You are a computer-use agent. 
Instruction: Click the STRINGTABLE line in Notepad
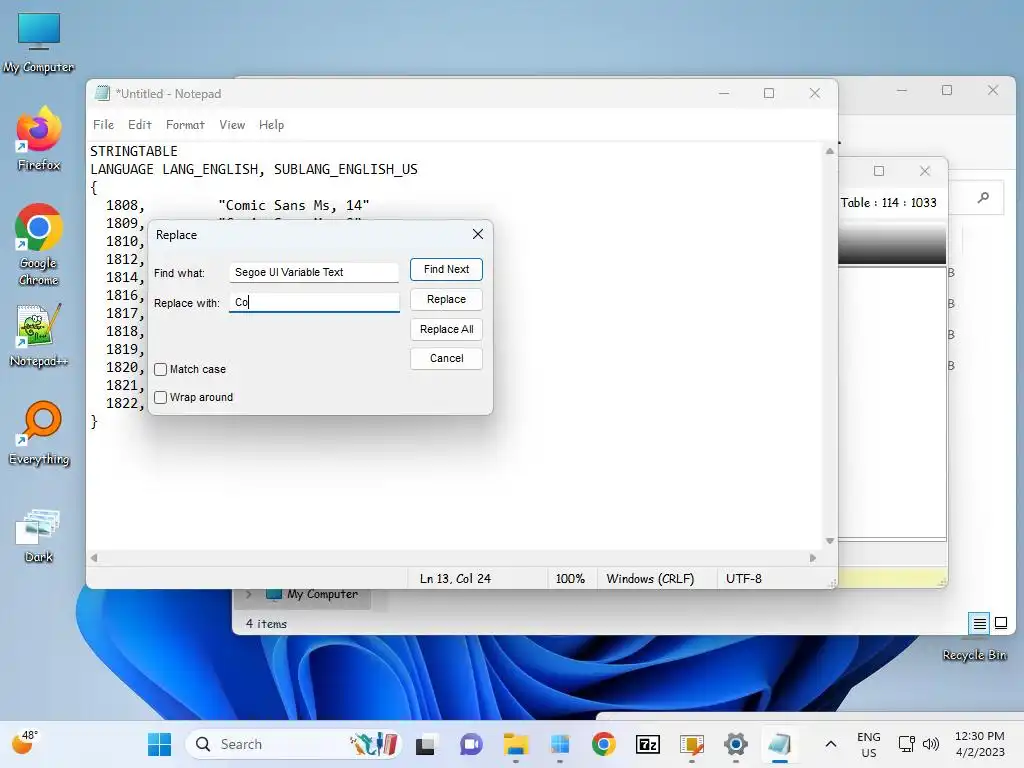click(x=134, y=151)
